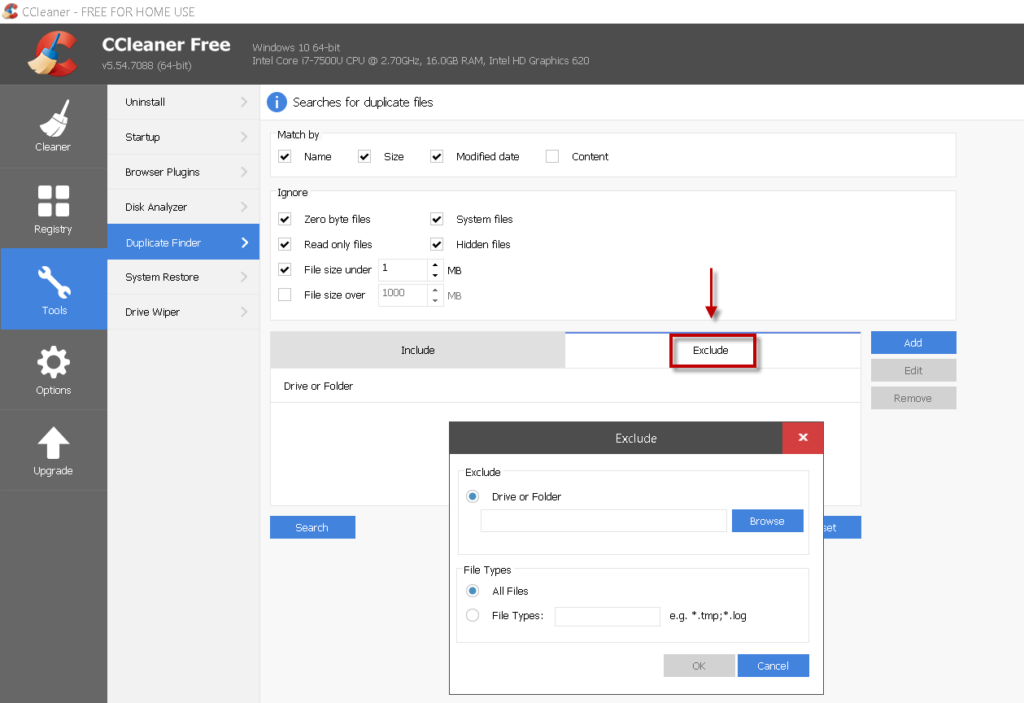Click the Remove button
The width and height of the screenshot is (1024, 703).
pos(913,398)
